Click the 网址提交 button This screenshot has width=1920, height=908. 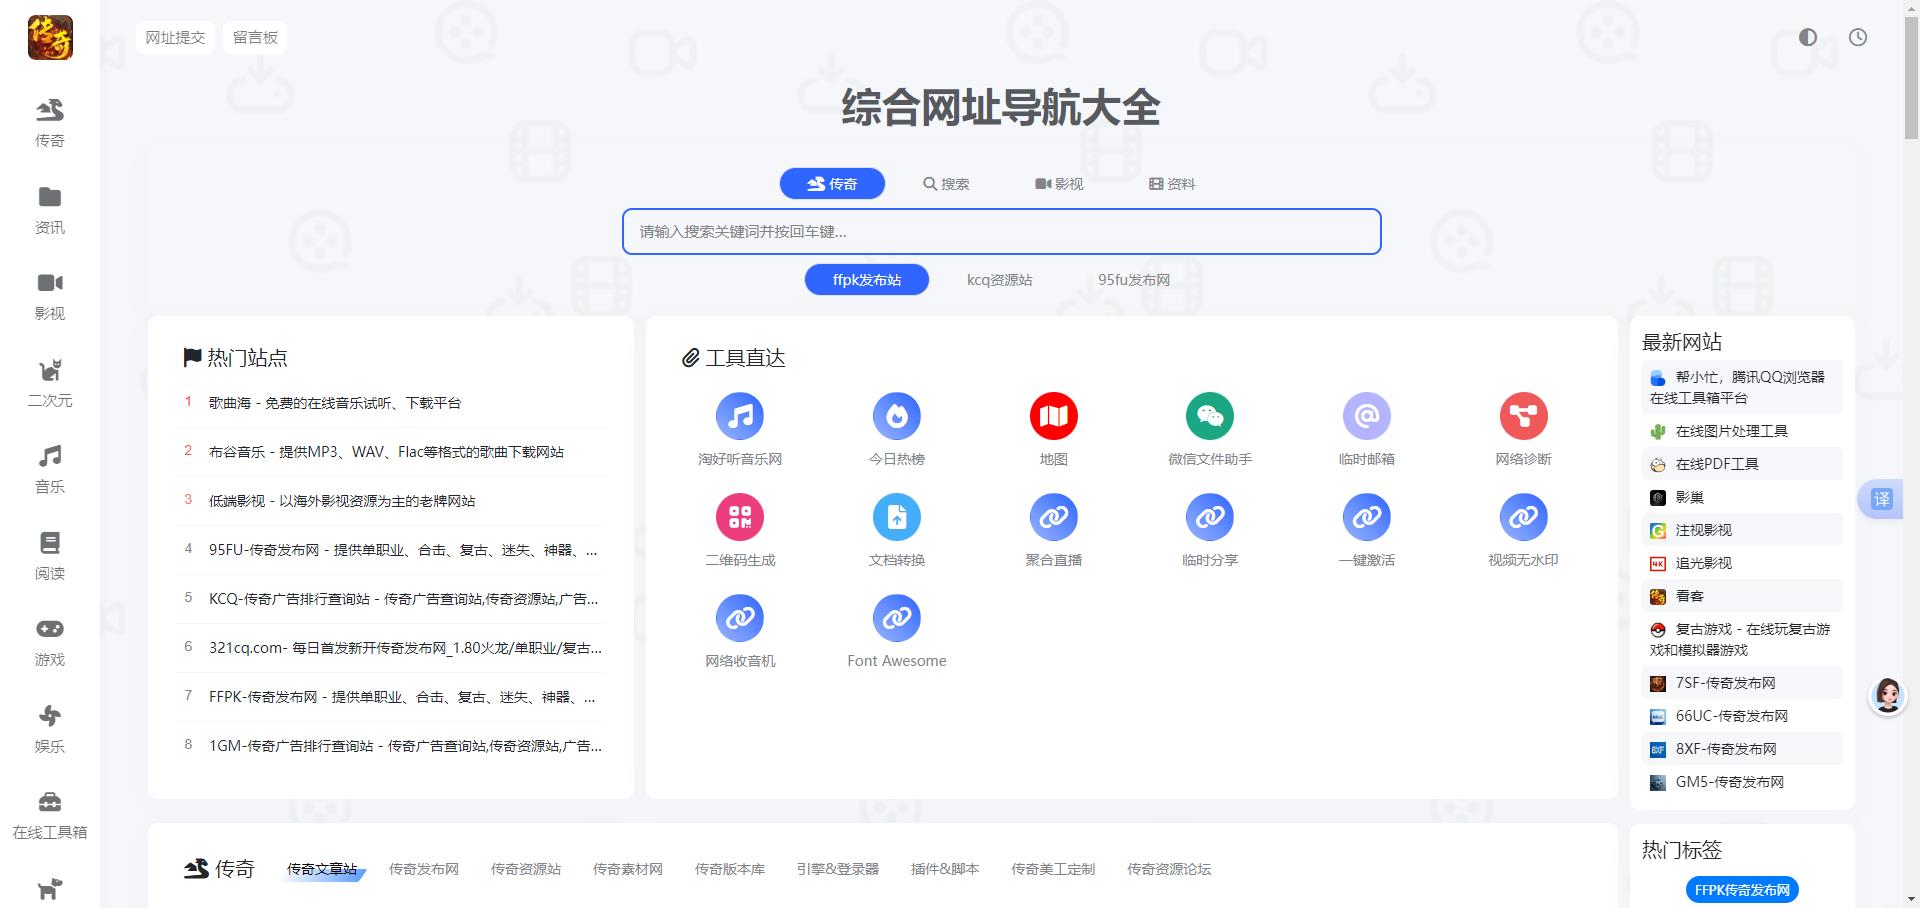pyautogui.click(x=175, y=38)
